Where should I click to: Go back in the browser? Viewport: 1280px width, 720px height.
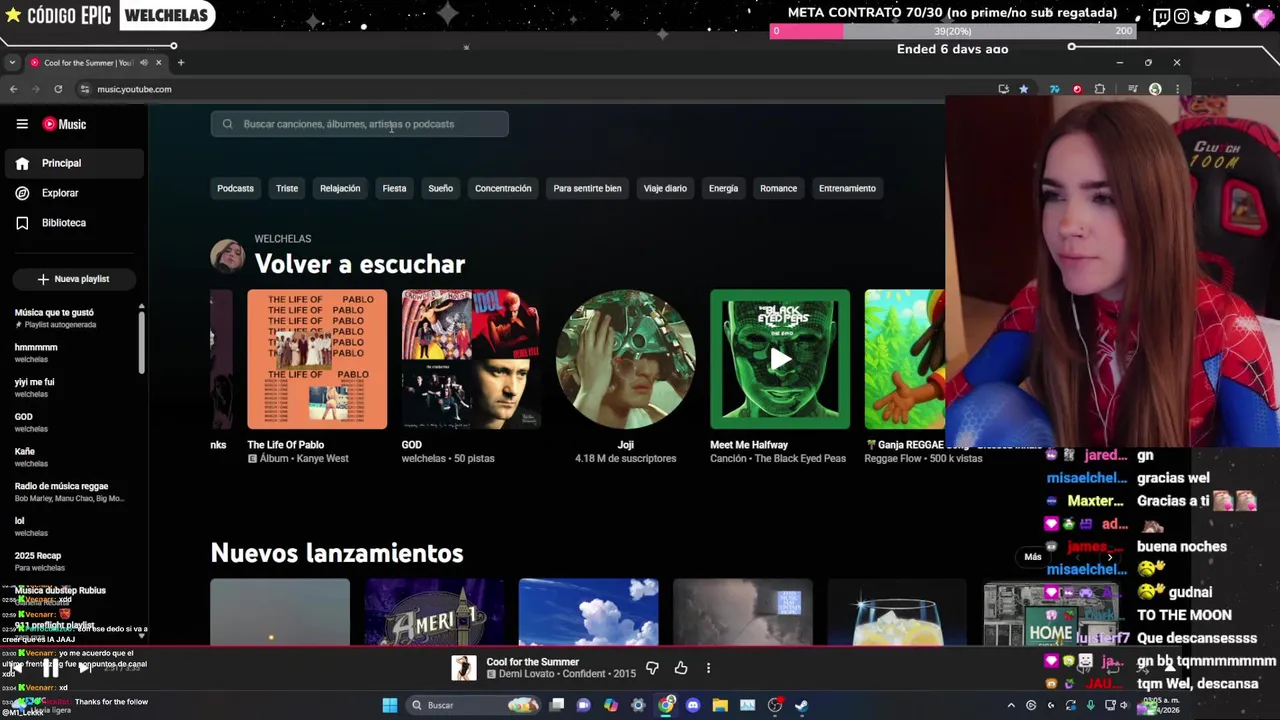pos(13,89)
